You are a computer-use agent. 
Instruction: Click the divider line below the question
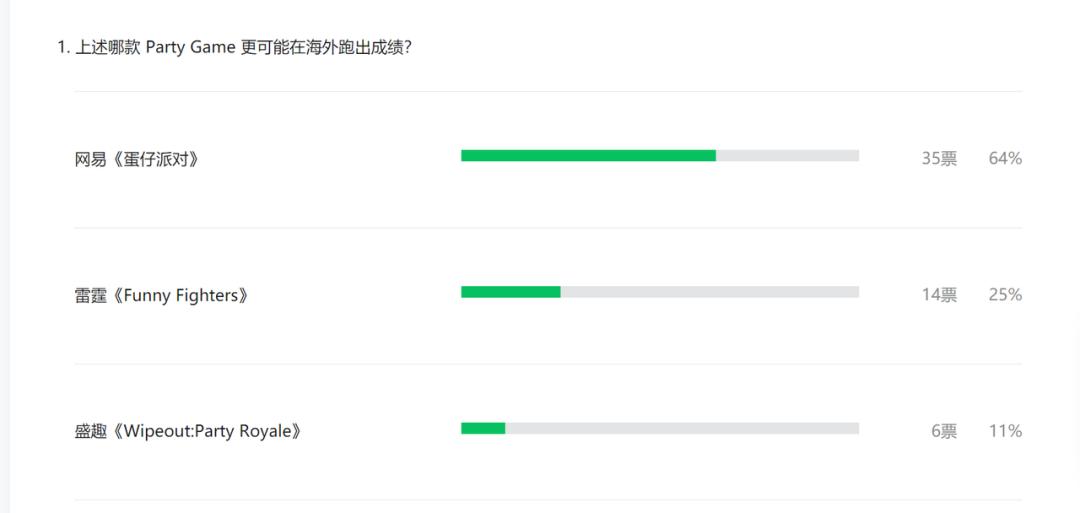click(x=548, y=92)
